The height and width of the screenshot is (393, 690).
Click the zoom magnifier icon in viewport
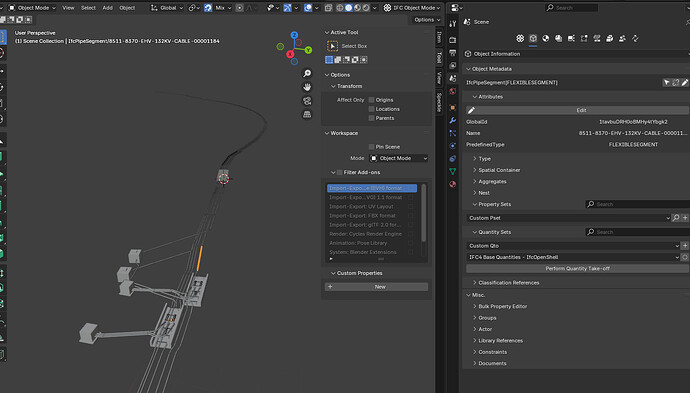coord(307,73)
